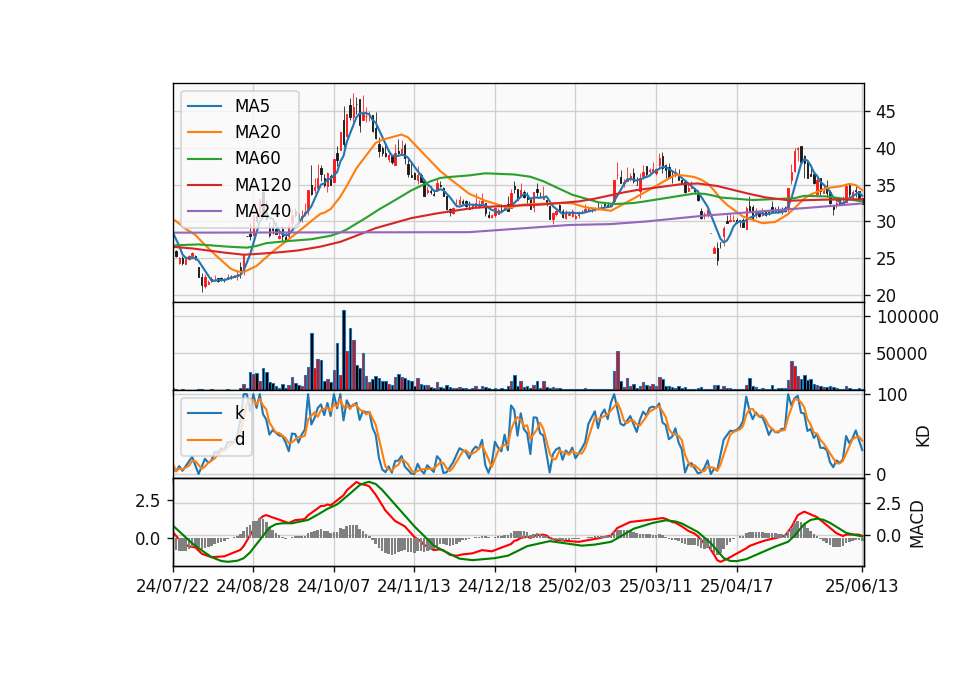Click the tallest volume bar in October 2024
Viewport: 960px width, 690px height.
[x=343, y=350]
